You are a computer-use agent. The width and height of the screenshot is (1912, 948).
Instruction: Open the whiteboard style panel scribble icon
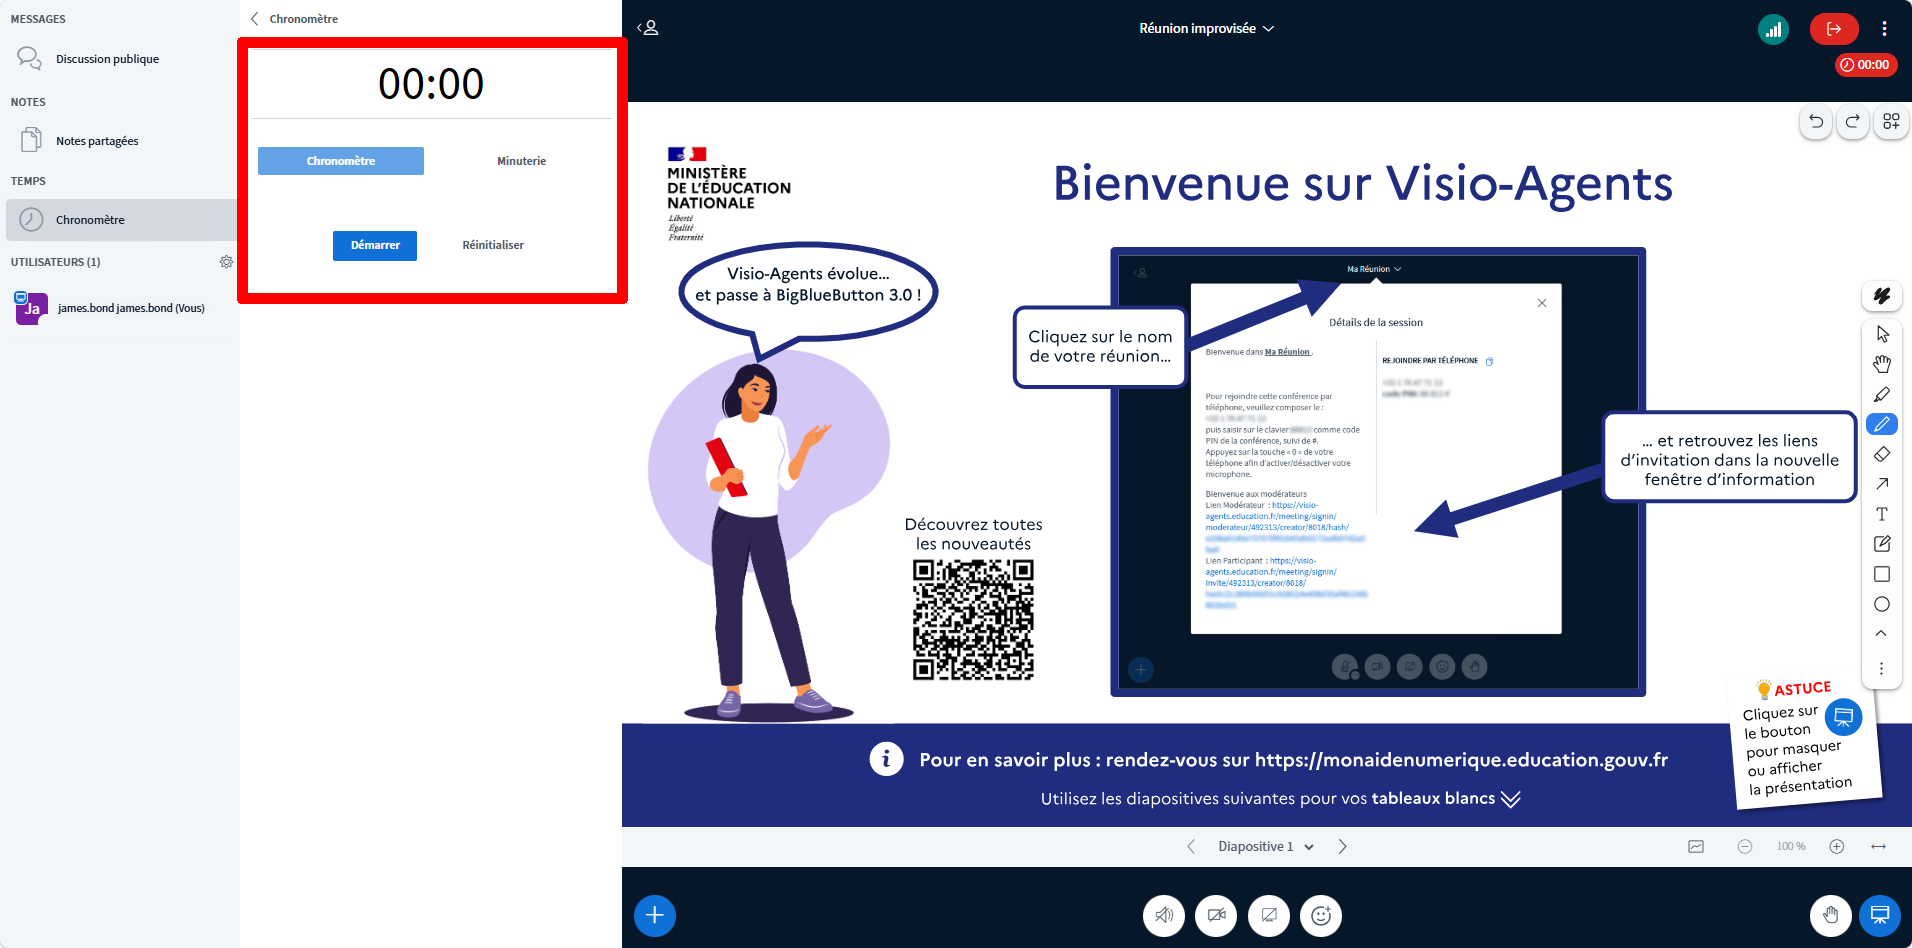pyautogui.click(x=1882, y=296)
